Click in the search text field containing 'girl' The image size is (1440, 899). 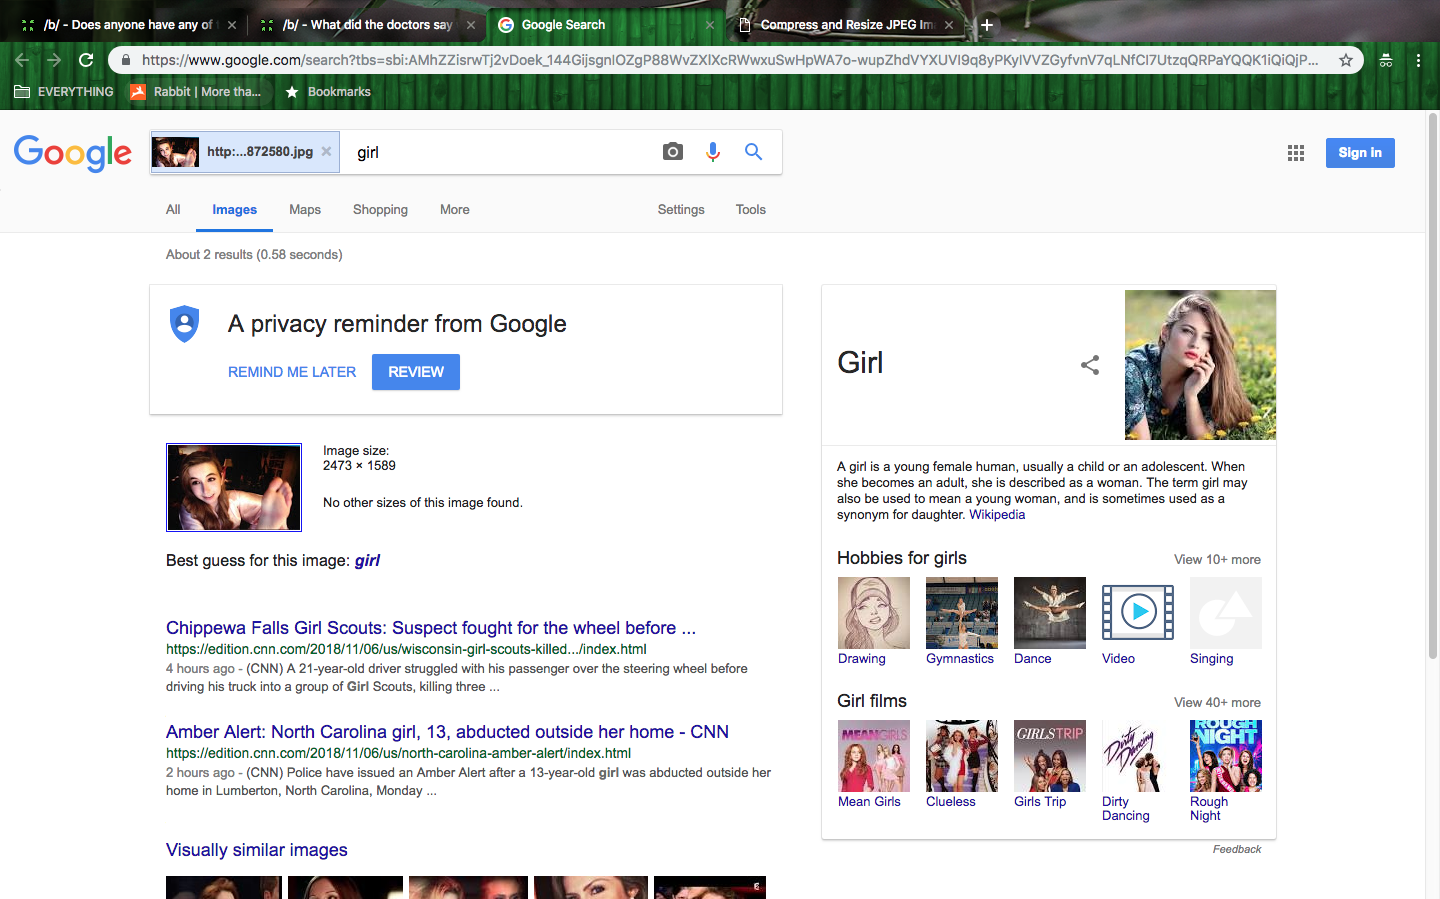point(498,152)
